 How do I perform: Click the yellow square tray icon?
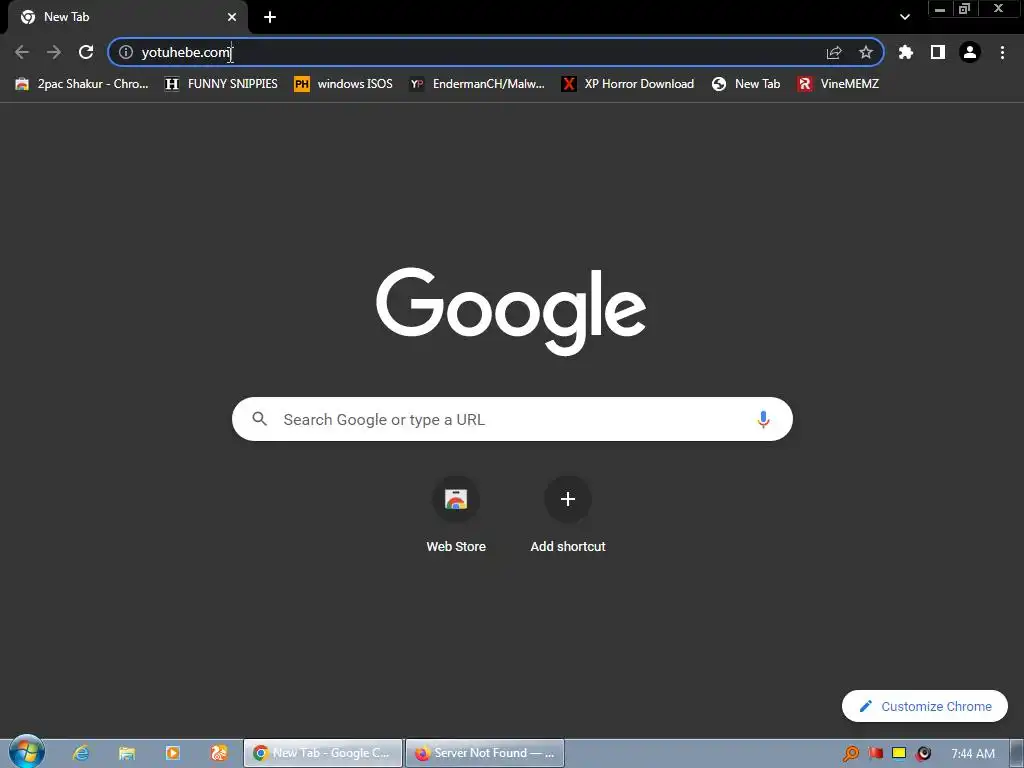pos(899,754)
